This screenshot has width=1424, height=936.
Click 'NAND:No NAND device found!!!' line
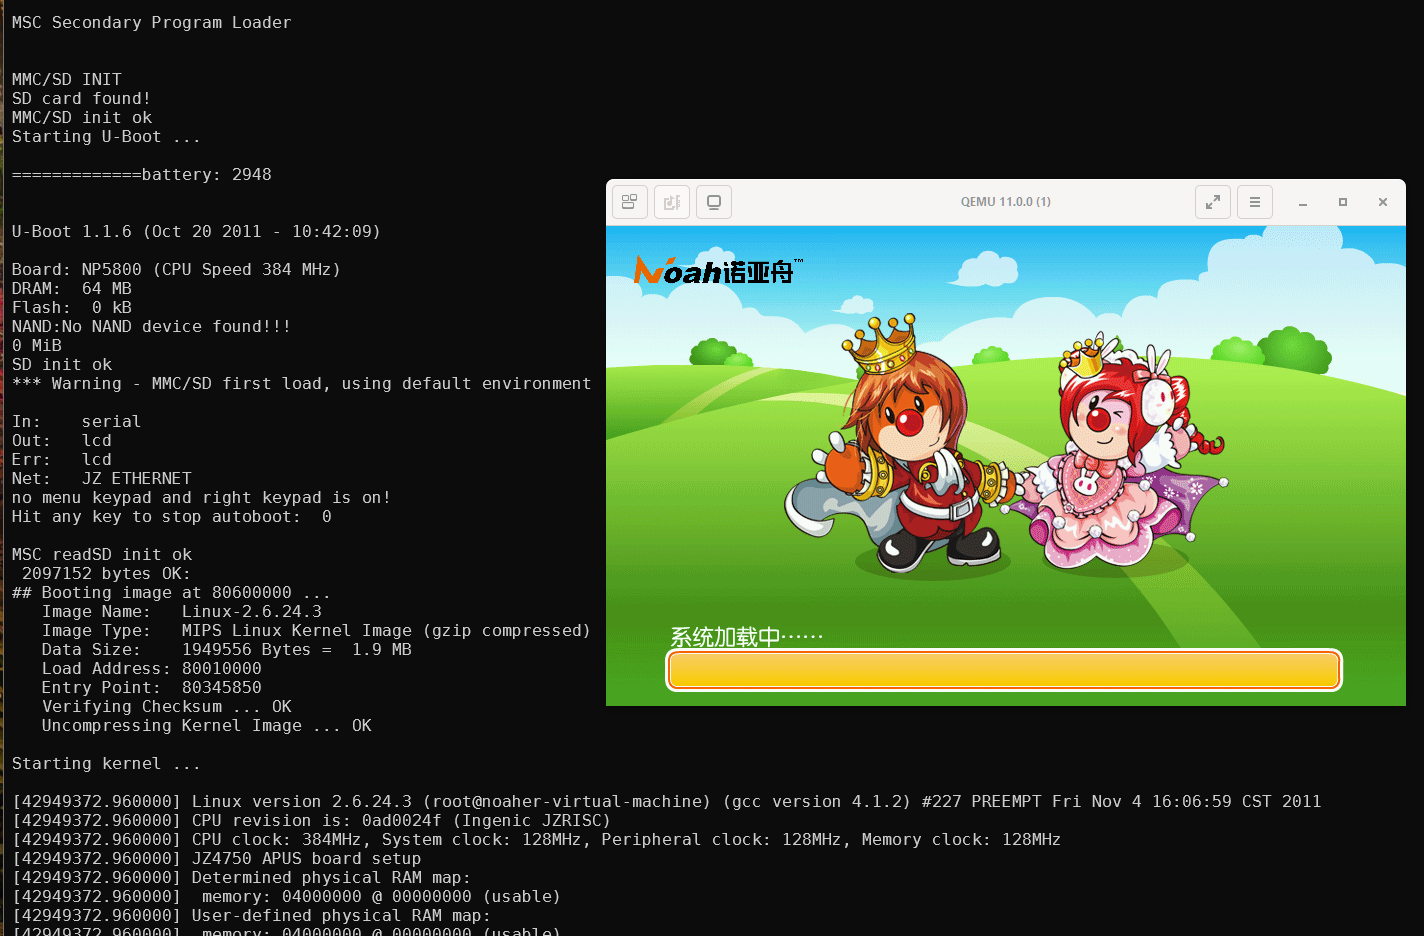pyautogui.click(x=151, y=326)
